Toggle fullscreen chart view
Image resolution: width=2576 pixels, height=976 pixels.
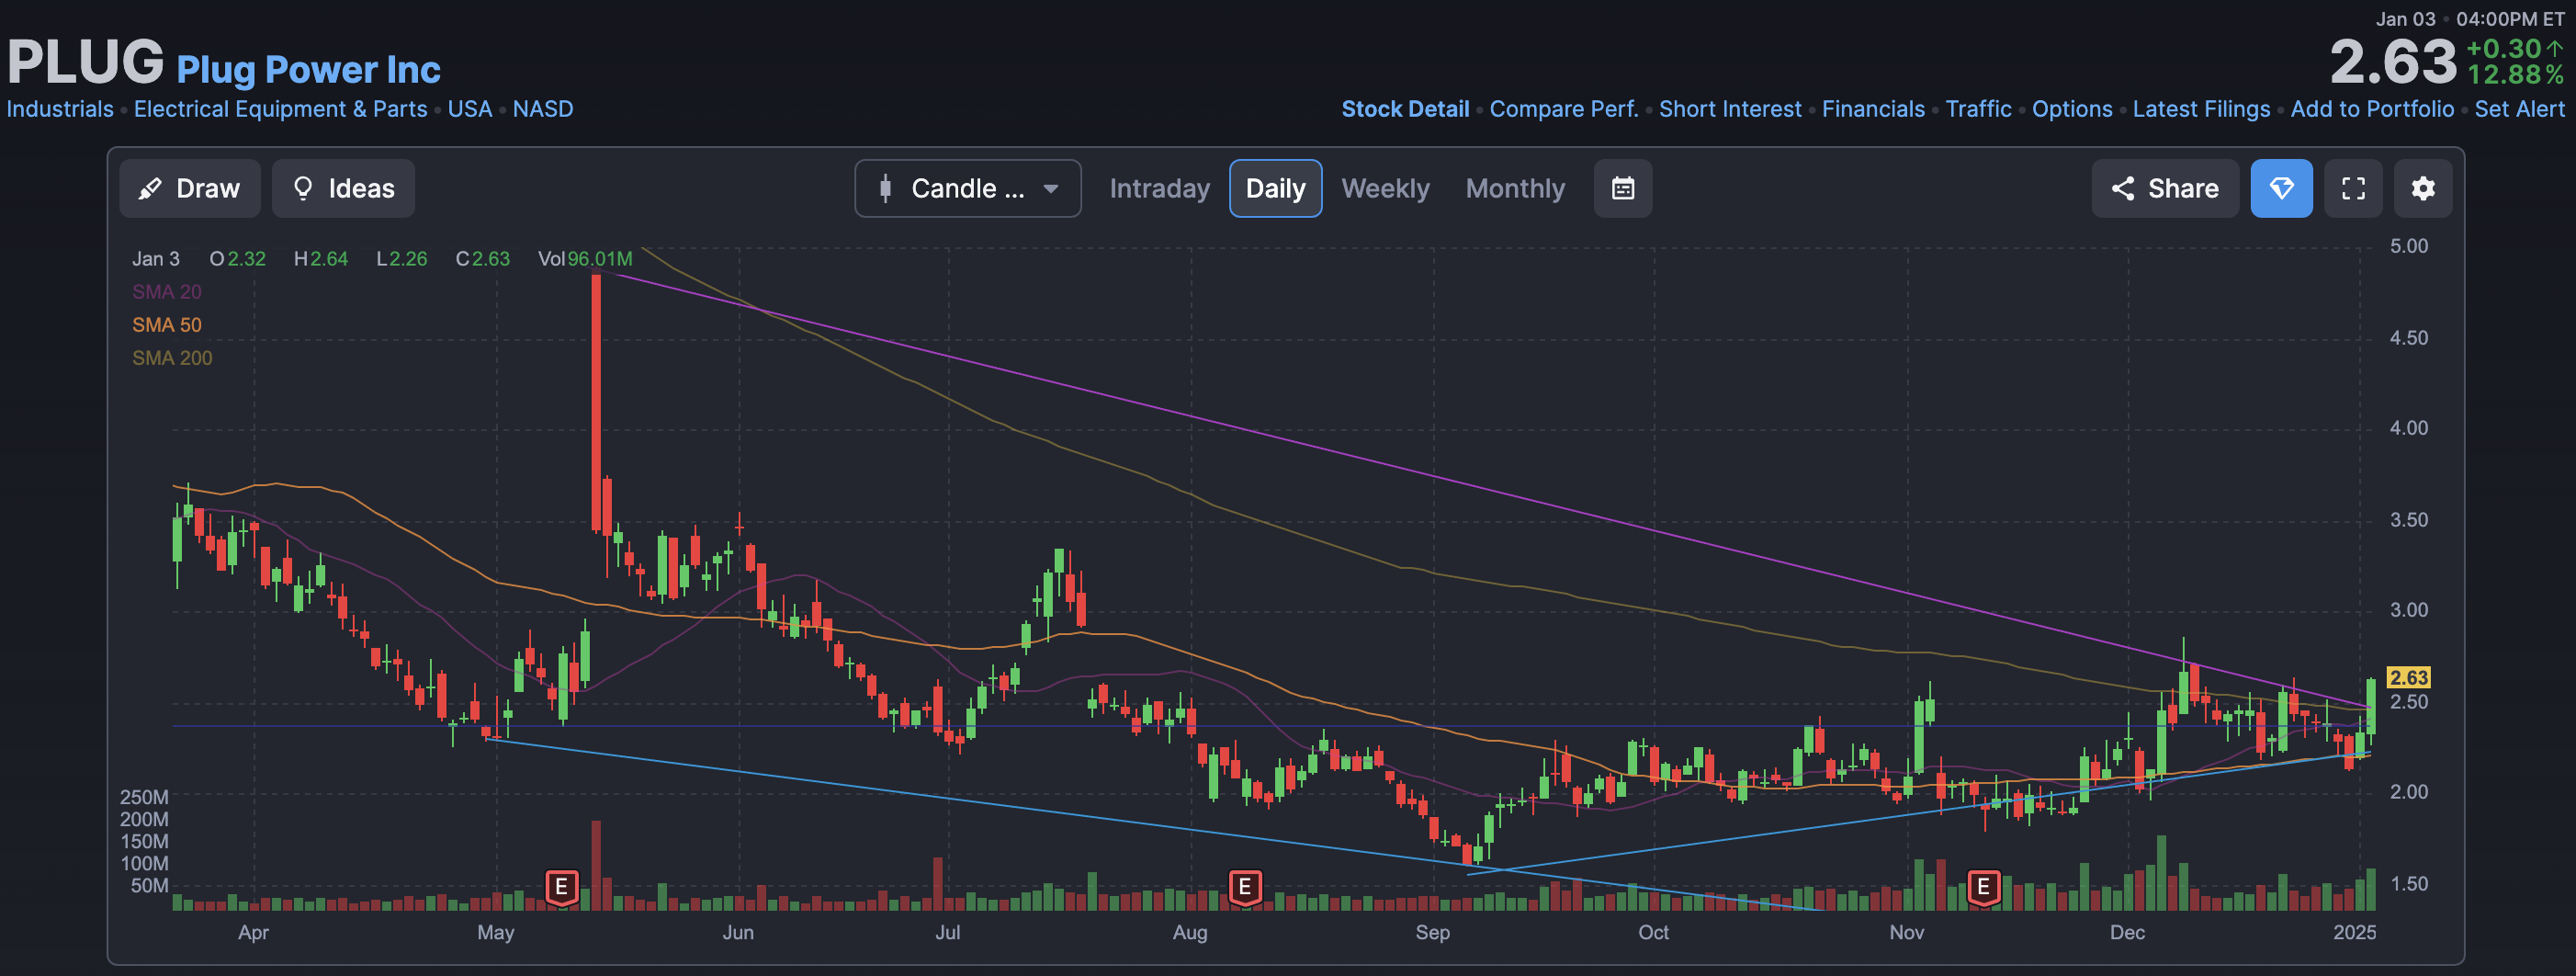2353,188
